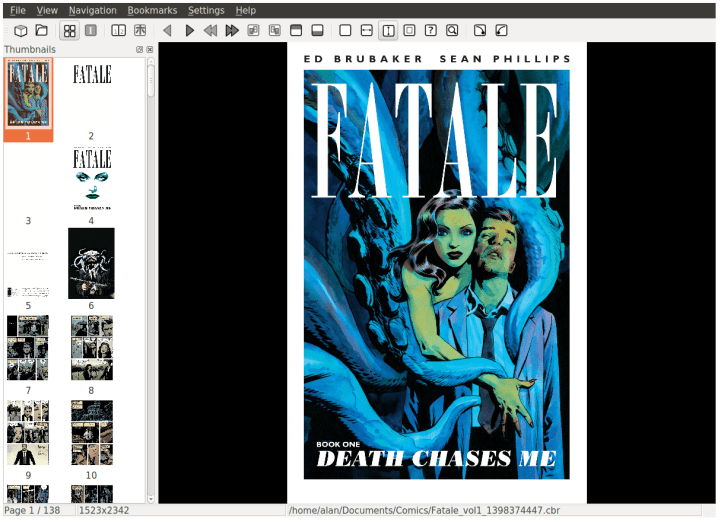Click the Fatale_vol1 file path status text
This screenshot has height=522, width=720.
[424, 511]
